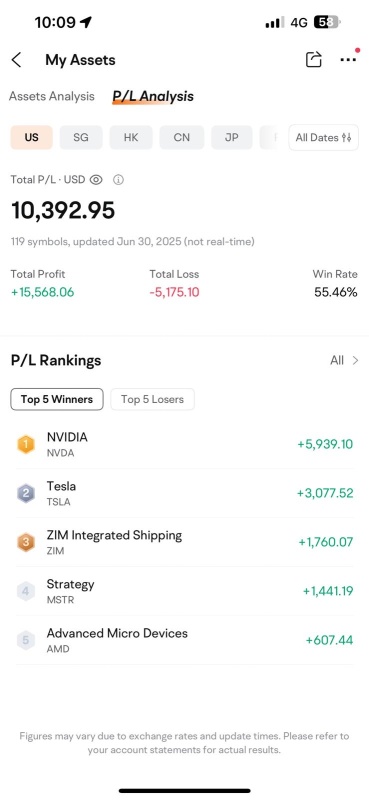369x800 pixels.
Task: Switch to Assets Analysis tab
Action: (x=52, y=96)
